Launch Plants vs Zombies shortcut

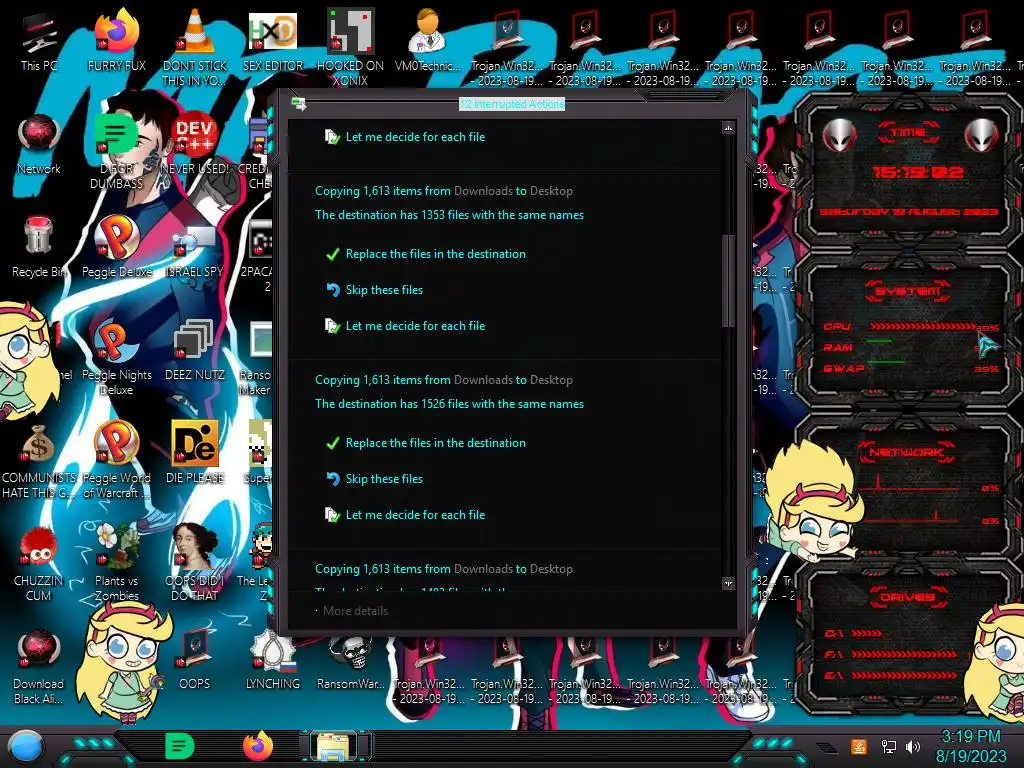(117, 563)
